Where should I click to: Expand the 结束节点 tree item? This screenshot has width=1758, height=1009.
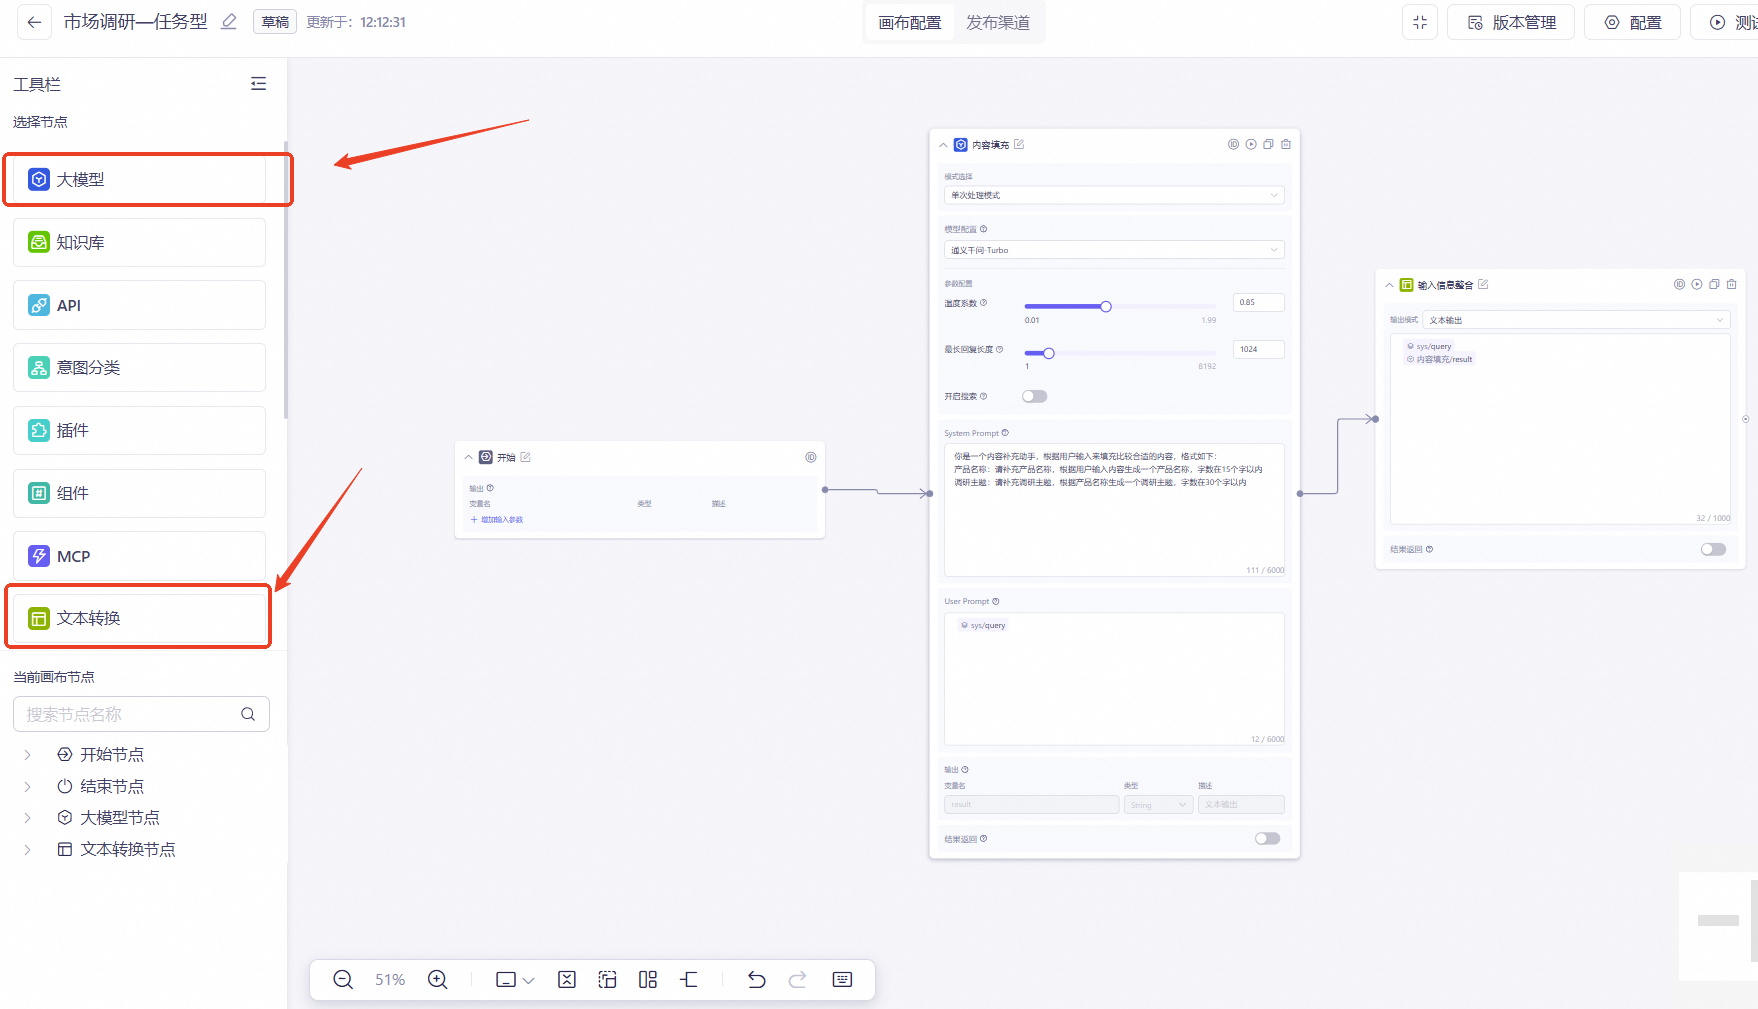click(28, 786)
